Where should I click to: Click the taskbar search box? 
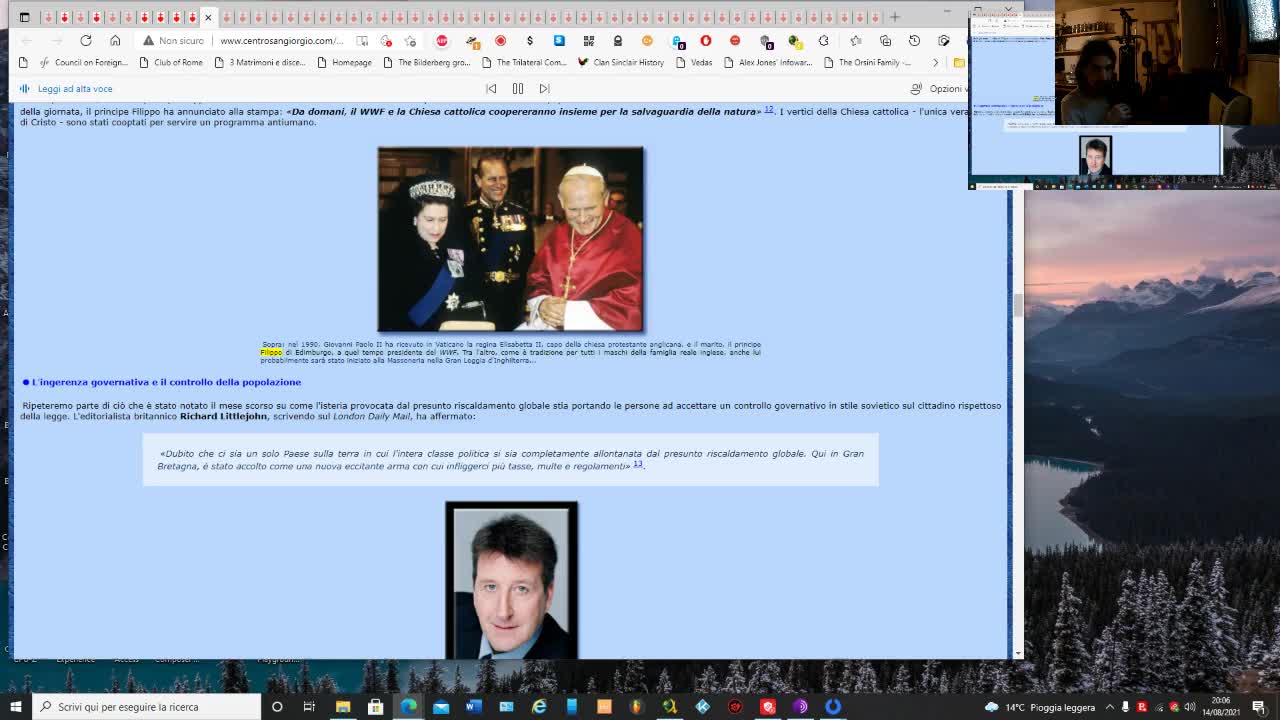pos(147,707)
